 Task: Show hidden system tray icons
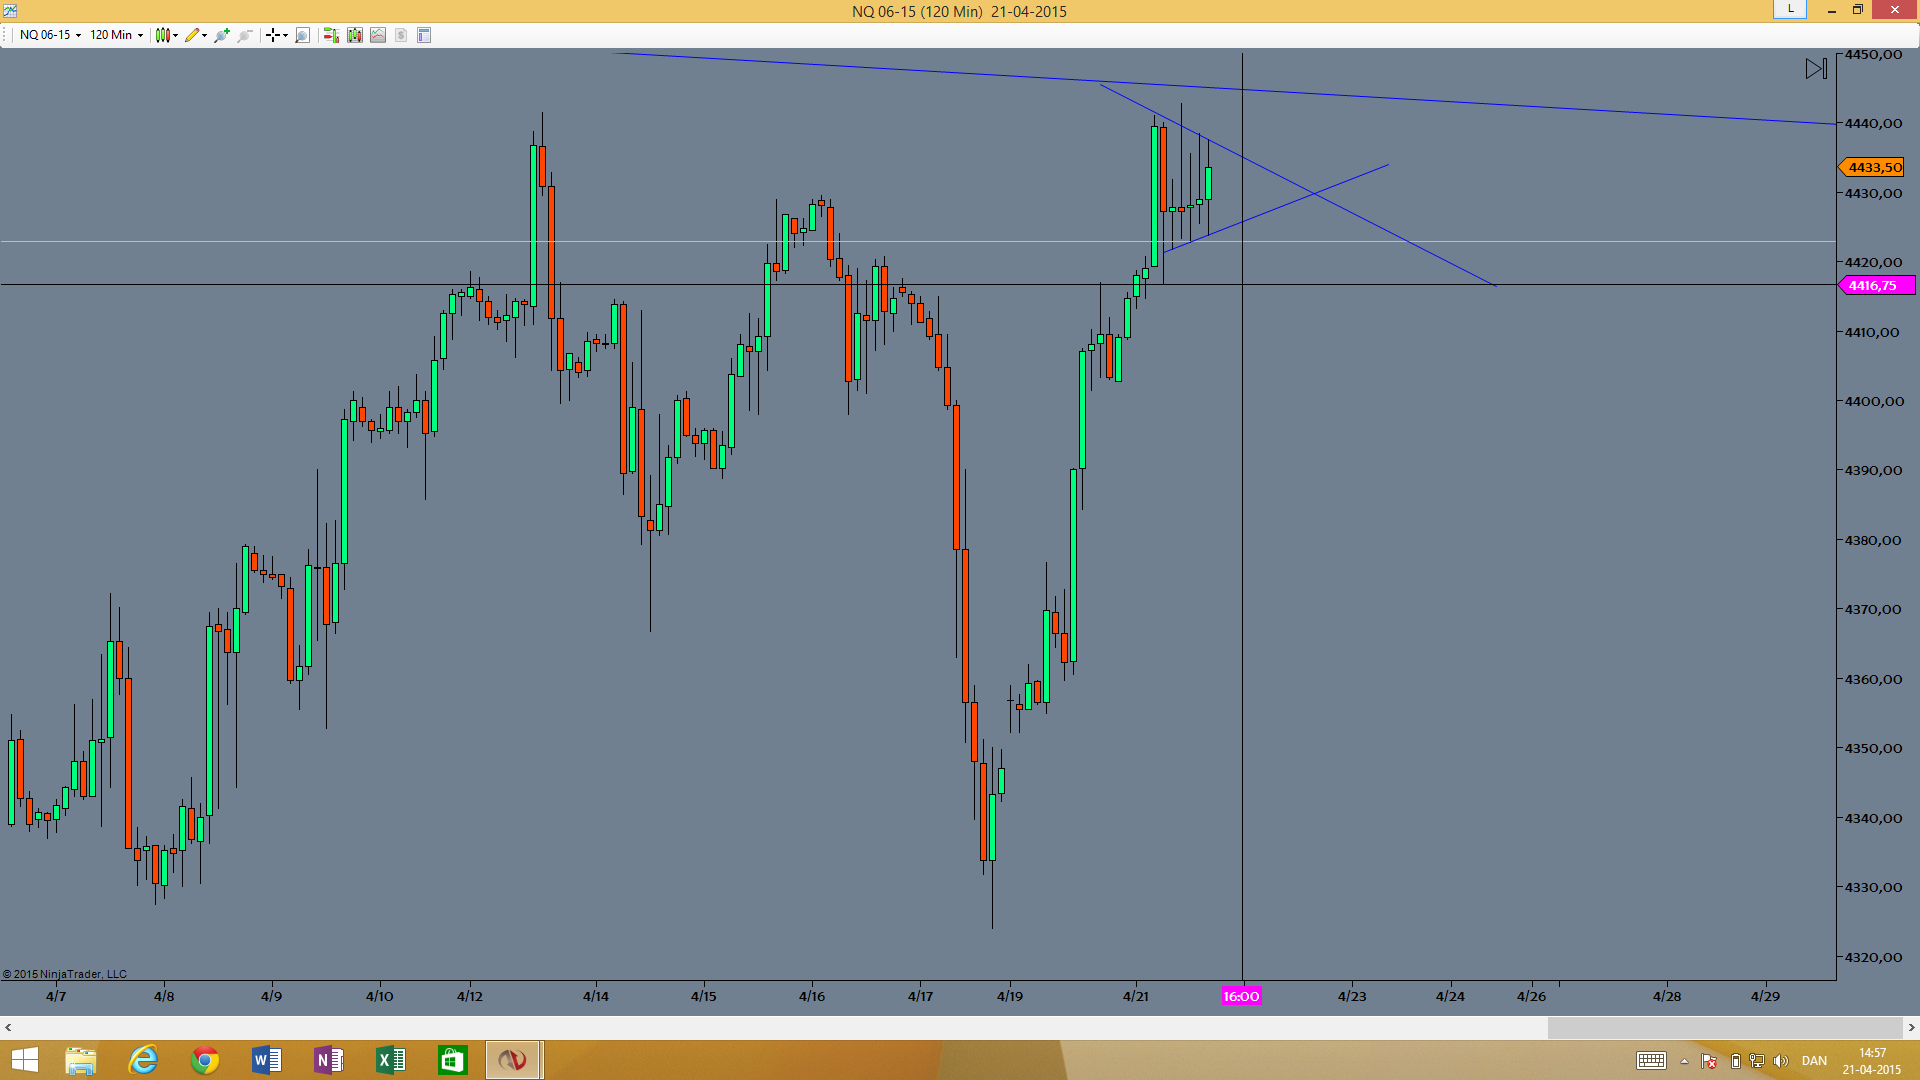1684,1061
